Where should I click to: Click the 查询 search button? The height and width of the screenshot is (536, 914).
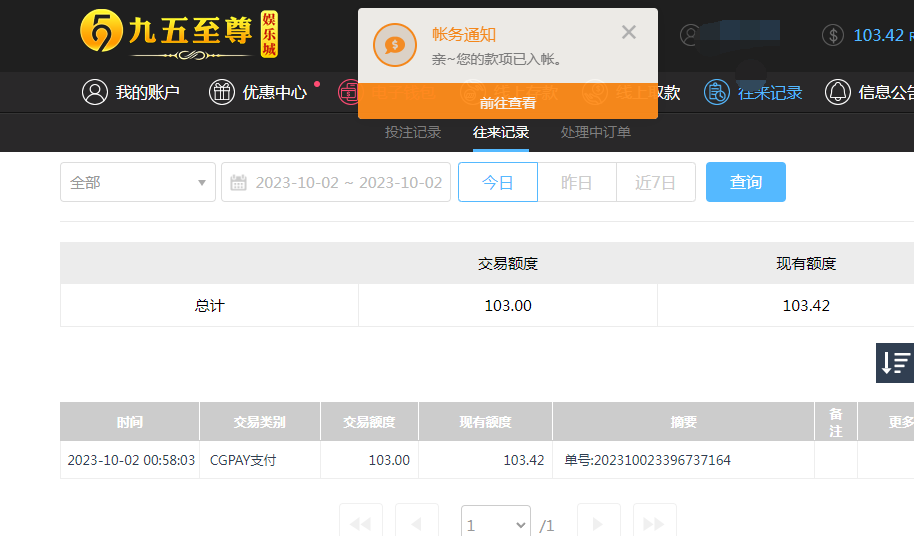(745, 182)
